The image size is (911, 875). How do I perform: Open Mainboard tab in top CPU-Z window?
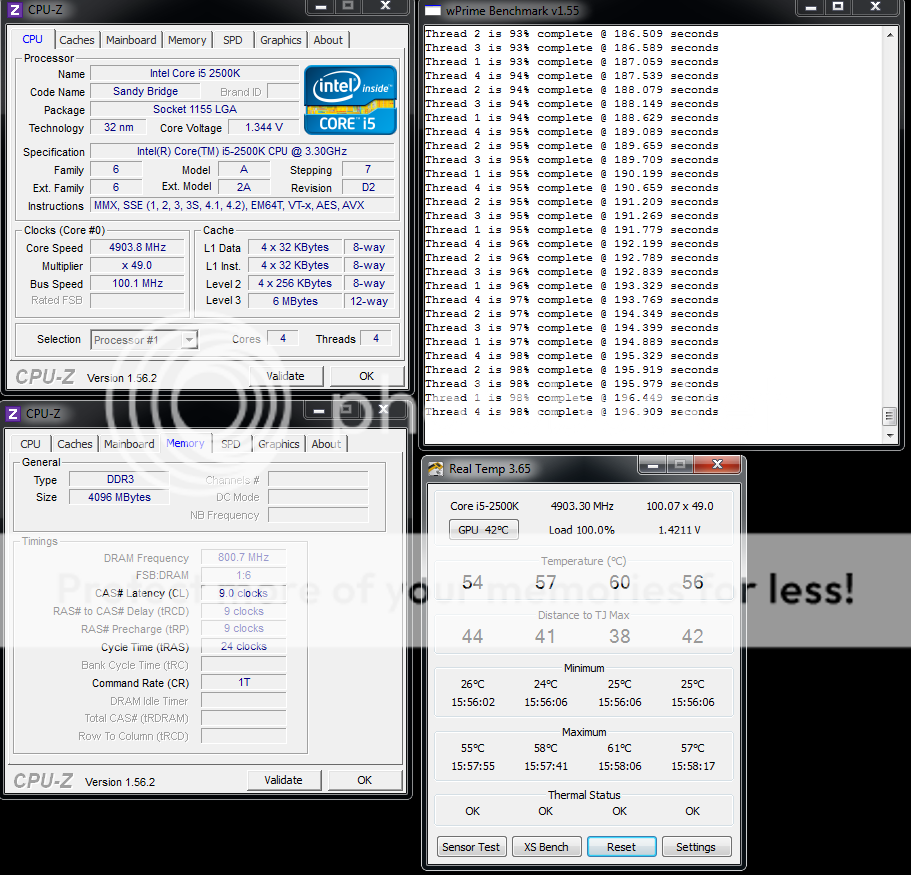[131, 40]
